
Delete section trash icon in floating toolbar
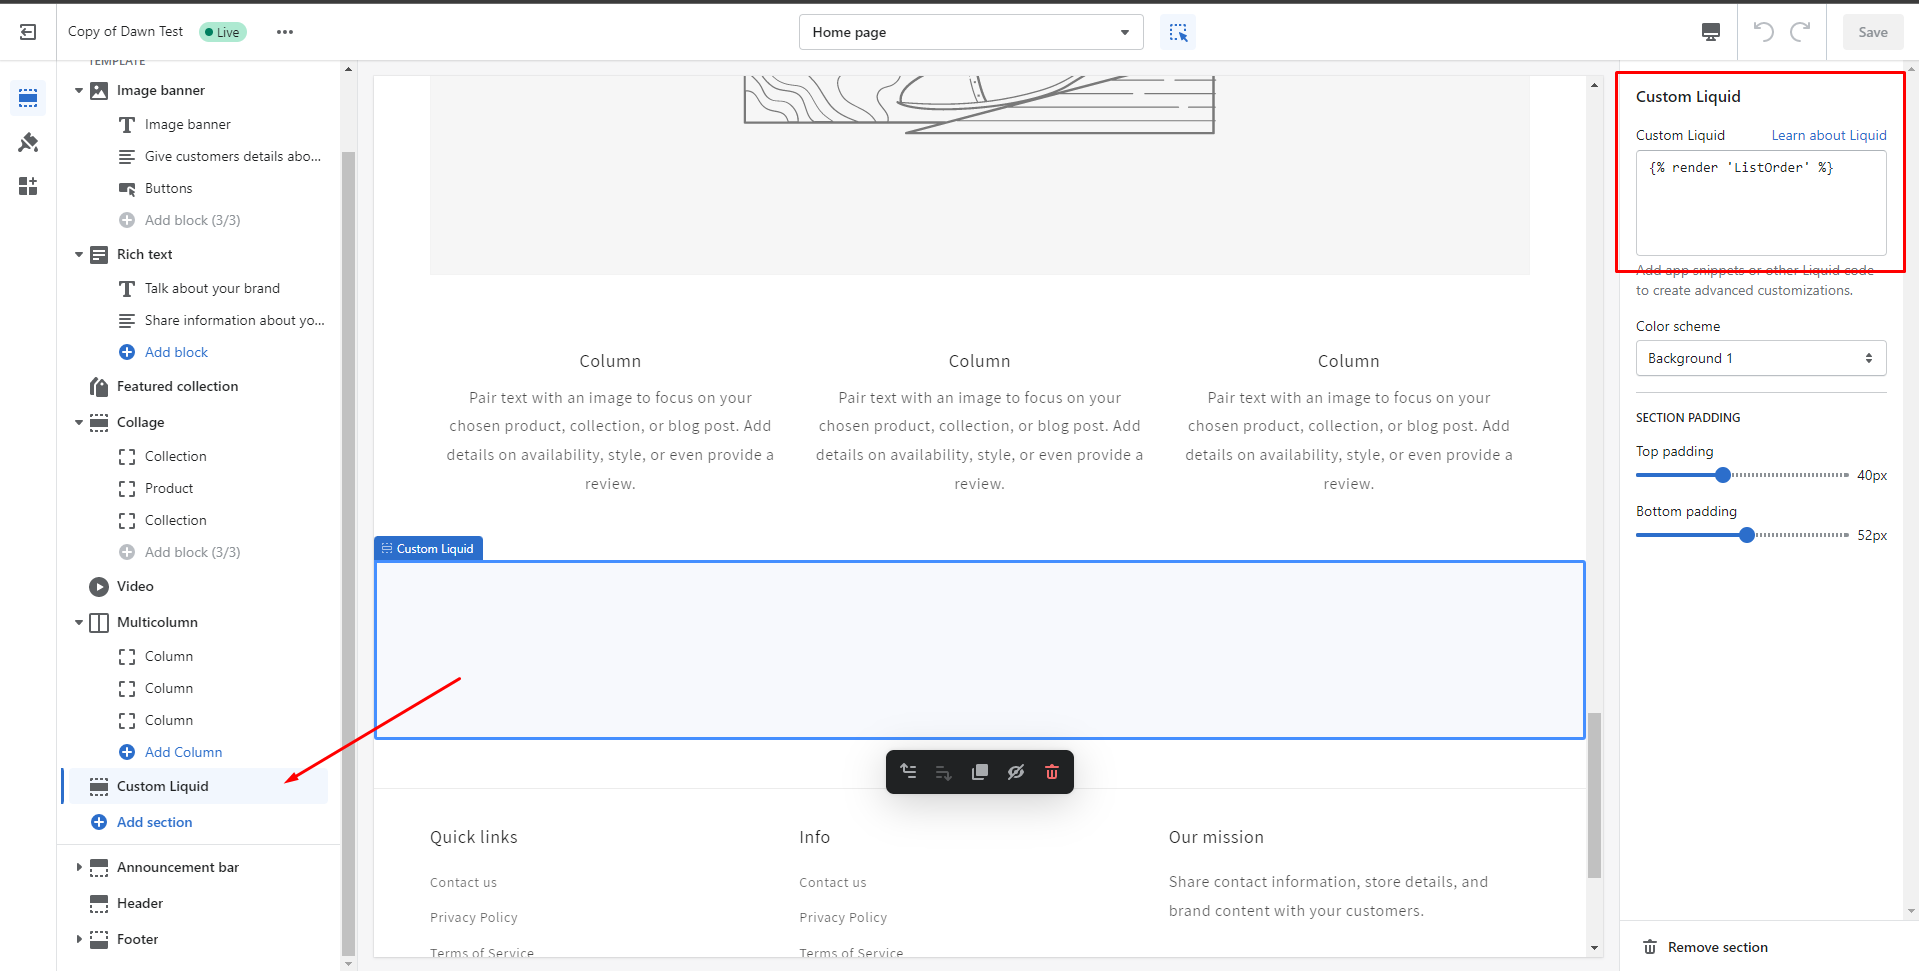click(1052, 772)
